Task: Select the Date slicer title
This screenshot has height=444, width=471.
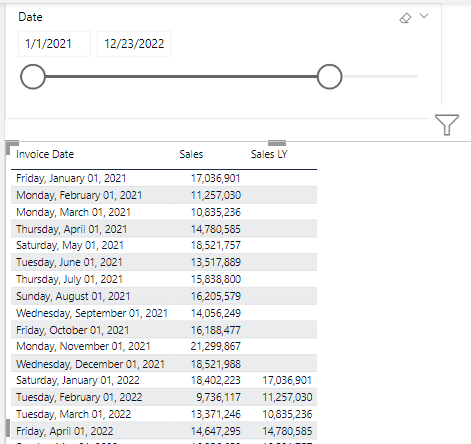Action: (x=30, y=17)
